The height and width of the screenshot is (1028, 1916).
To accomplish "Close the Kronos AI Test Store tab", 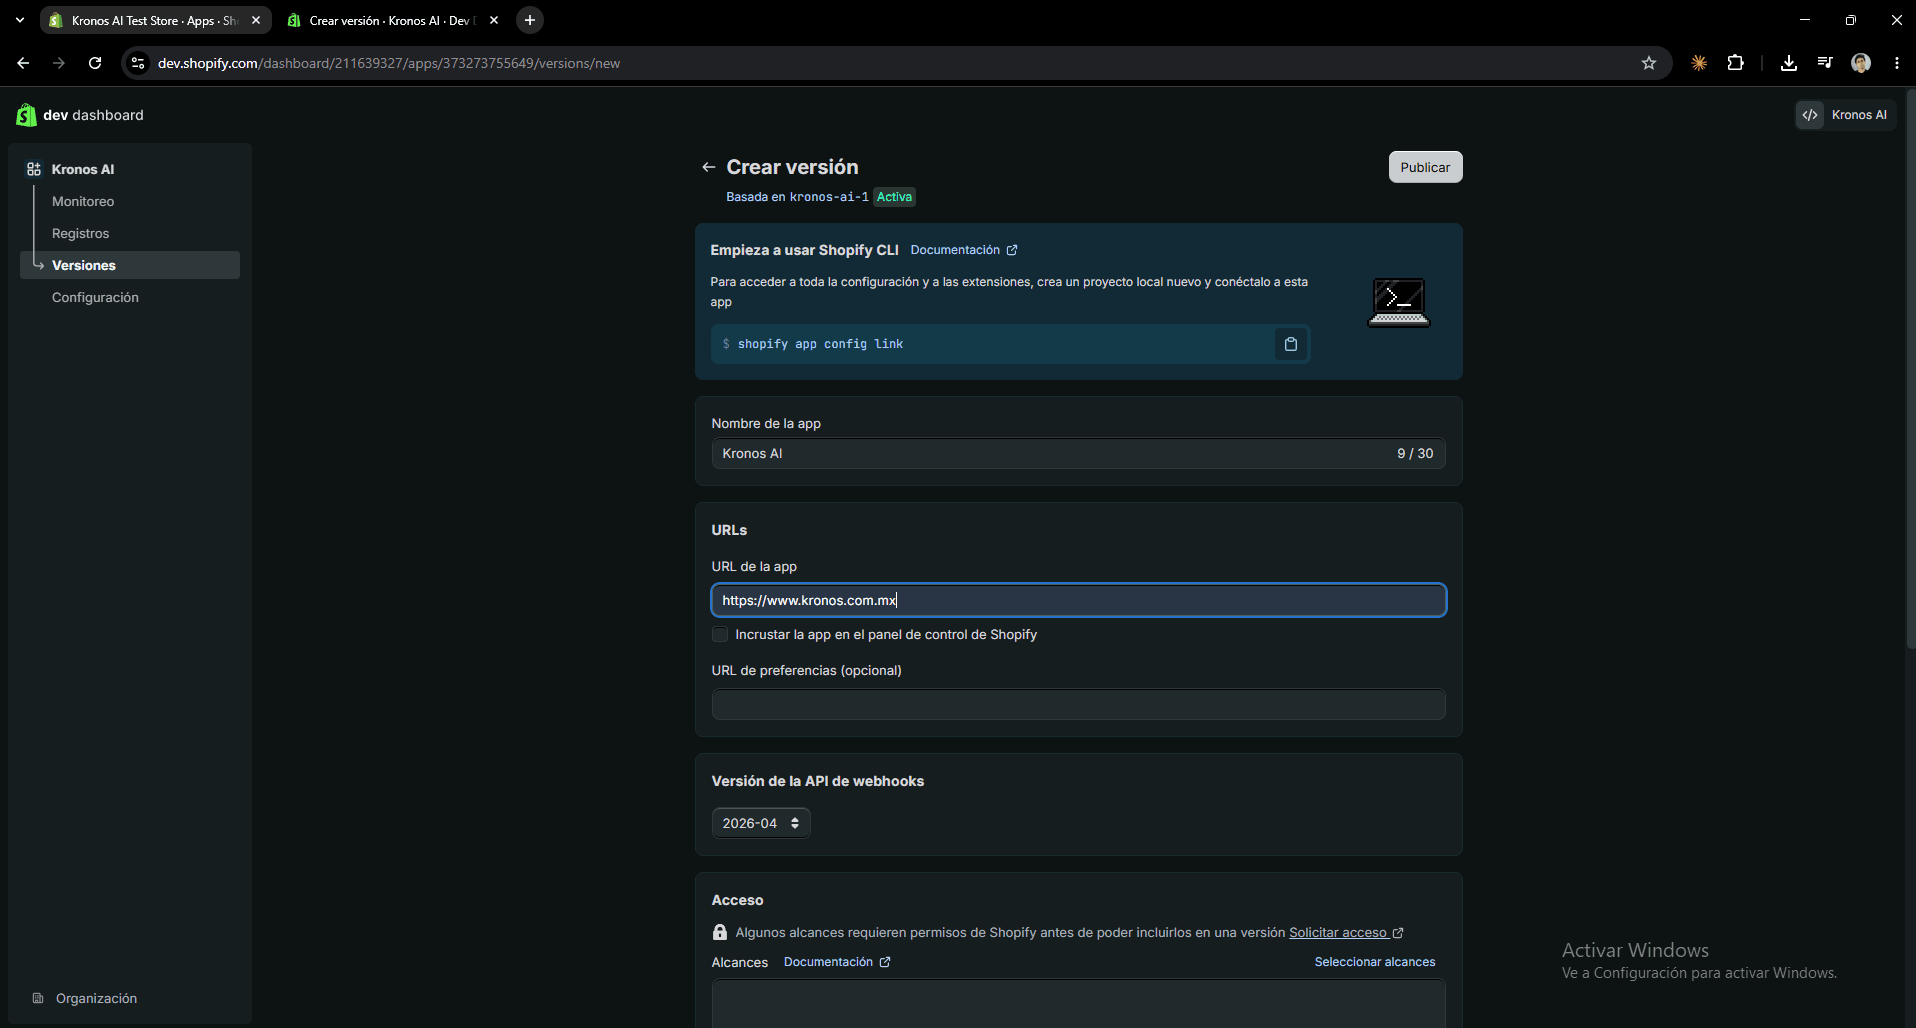I will 256,20.
